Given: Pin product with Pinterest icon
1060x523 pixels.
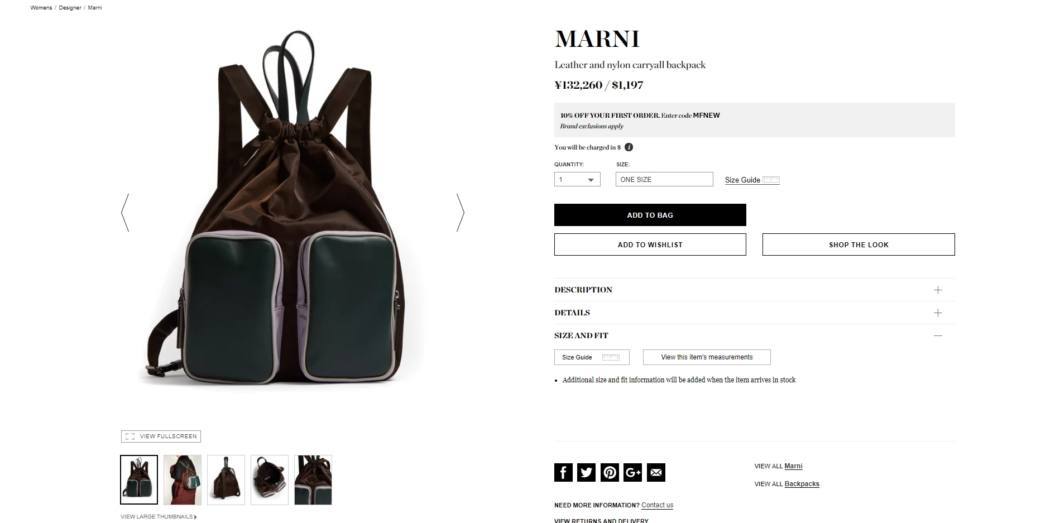Looking at the screenshot, I should coord(609,472).
